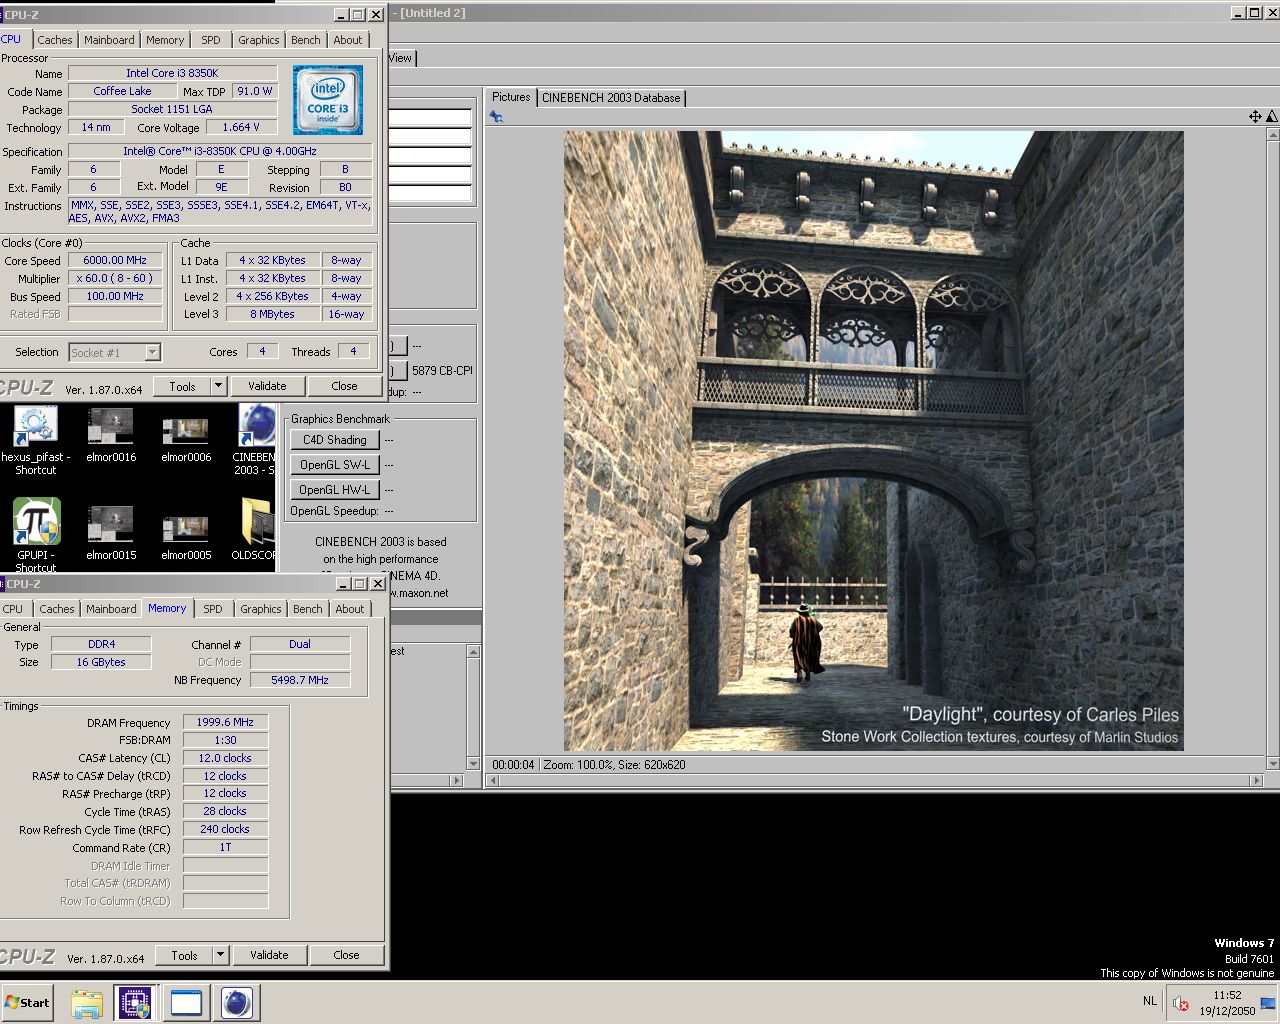1280x1024 pixels.
Task: Open the blank window taskbar item
Action: (x=186, y=1003)
